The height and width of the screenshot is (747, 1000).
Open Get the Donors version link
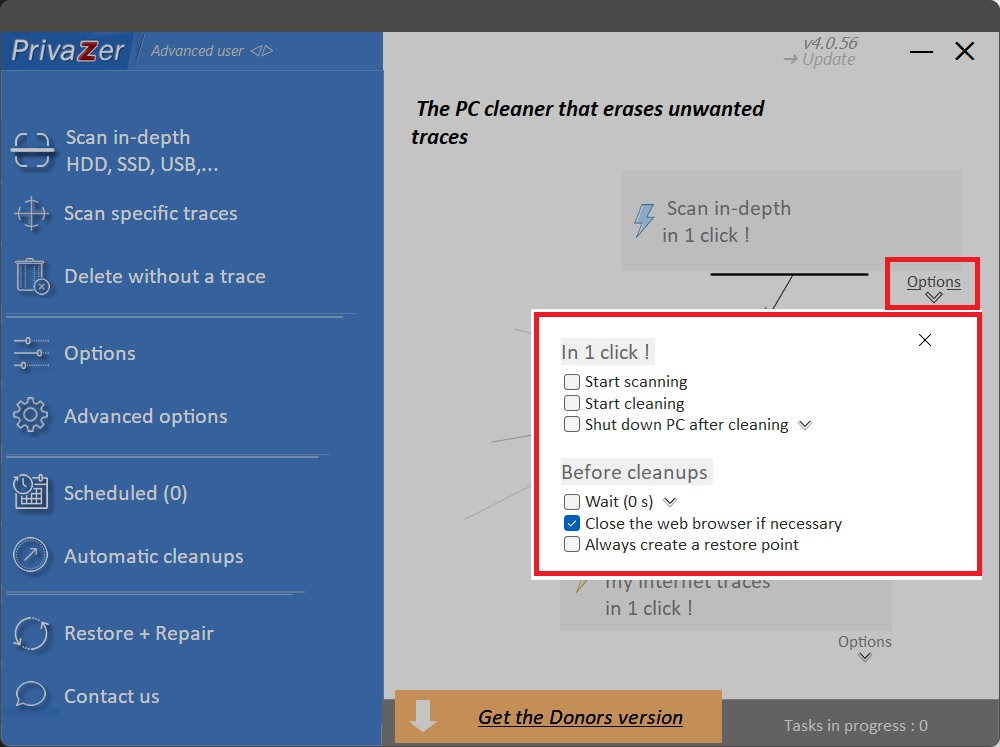tap(580, 717)
